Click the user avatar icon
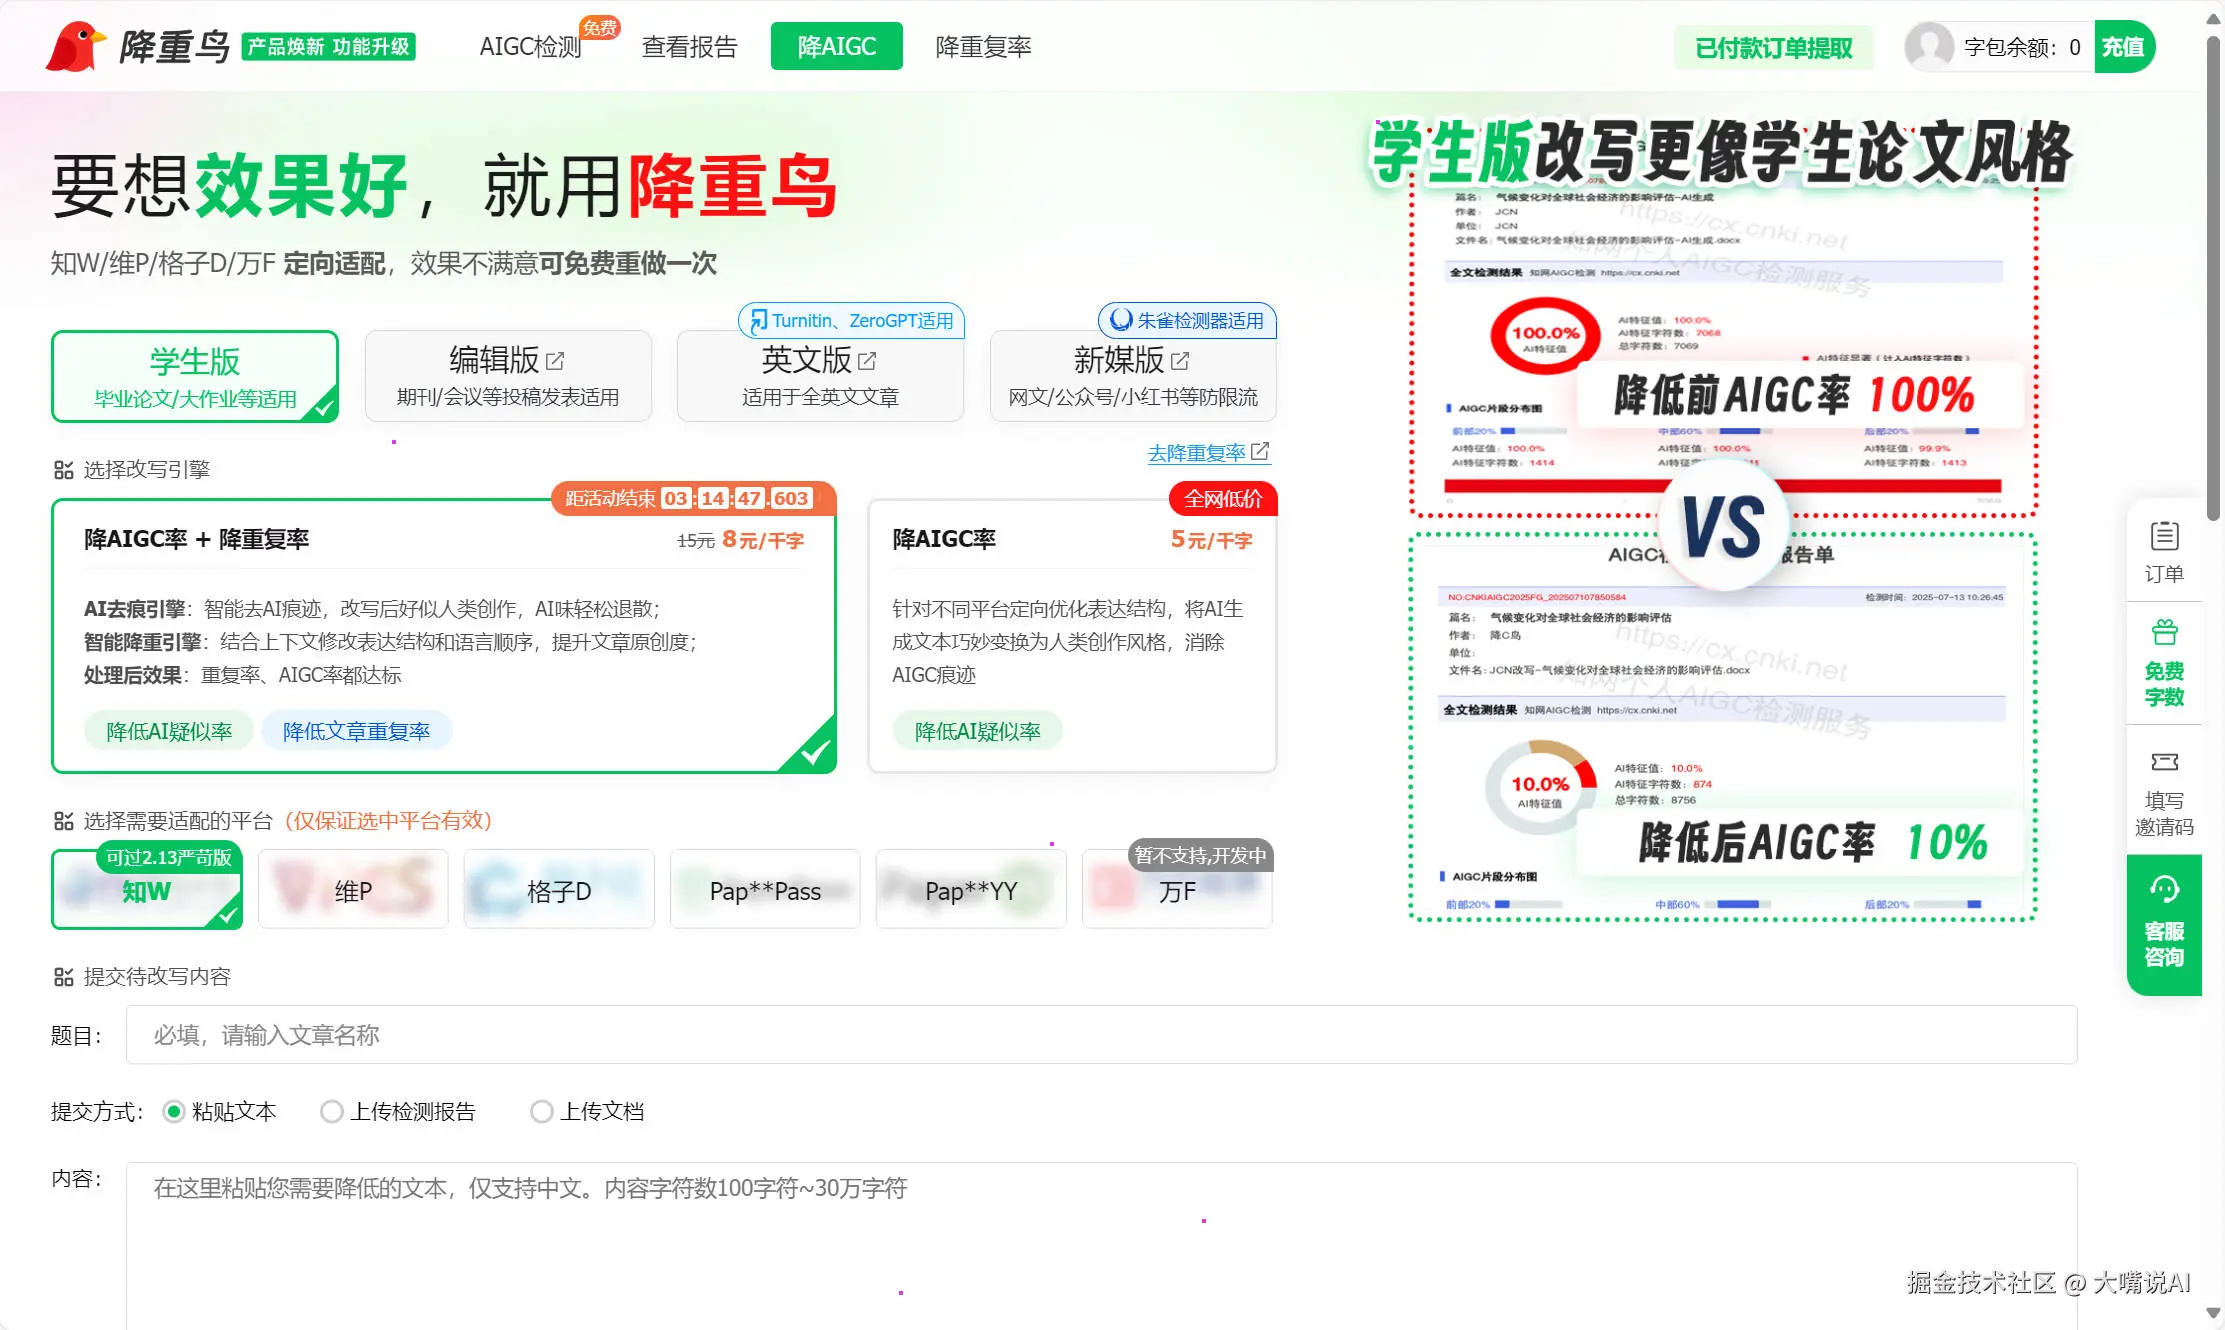This screenshot has height=1330, width=2225. pyautogui.click(x=1927, y=47)
